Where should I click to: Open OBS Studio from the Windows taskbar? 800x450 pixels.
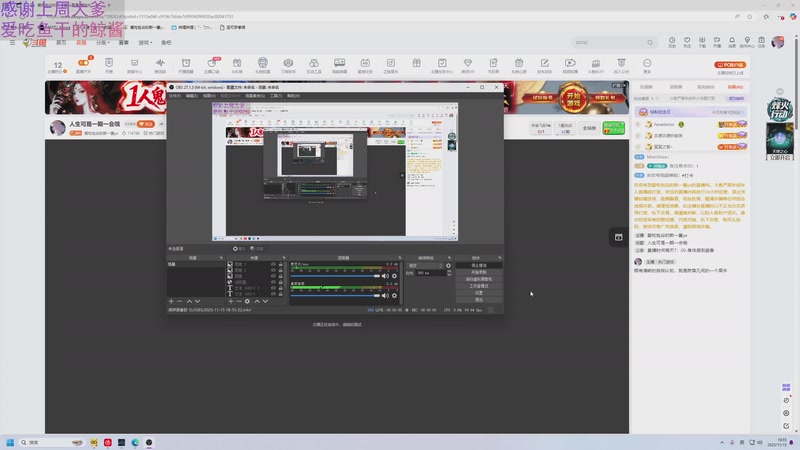[x=149, y=442]
